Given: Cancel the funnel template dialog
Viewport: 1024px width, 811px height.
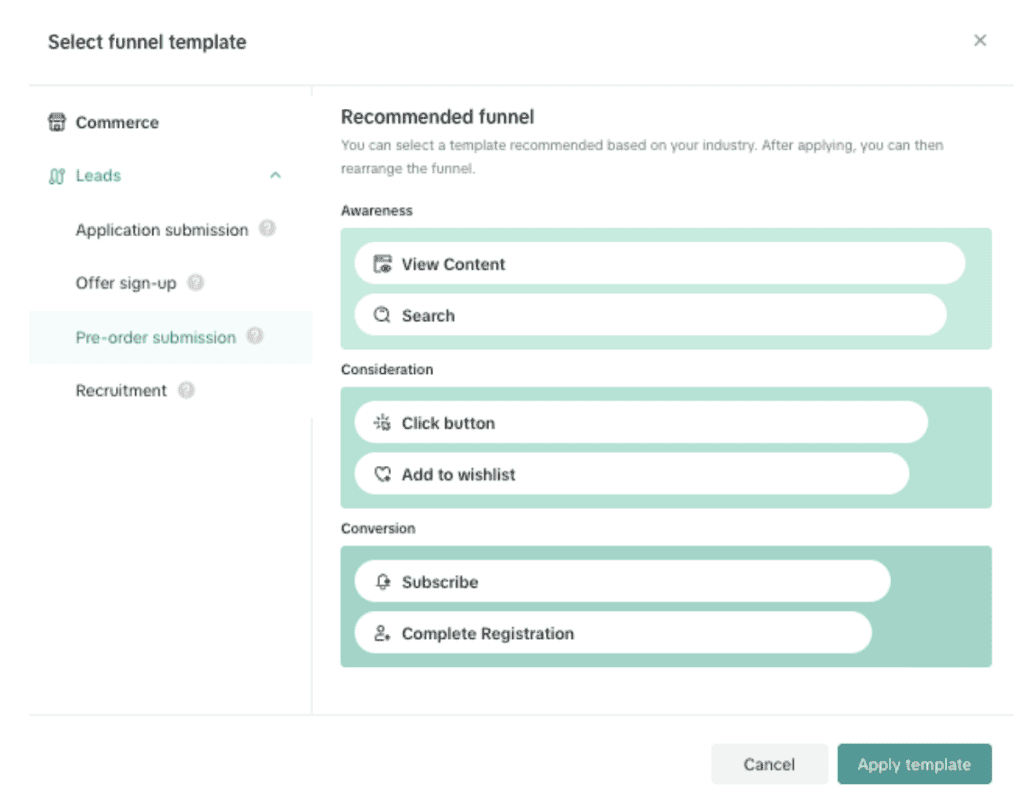Looking at the screenshot, I should click(x=769, y=764).
